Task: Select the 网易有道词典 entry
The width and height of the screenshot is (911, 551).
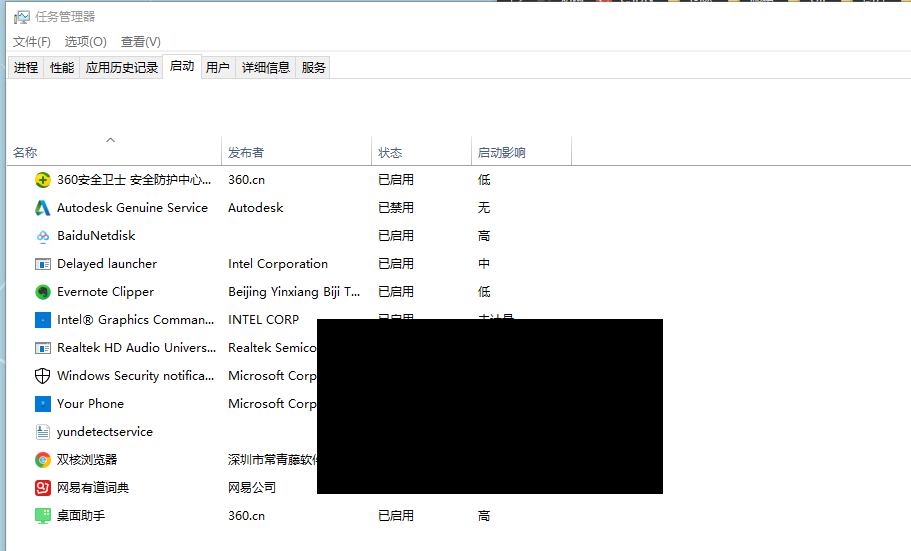Action: pos(93,488)
